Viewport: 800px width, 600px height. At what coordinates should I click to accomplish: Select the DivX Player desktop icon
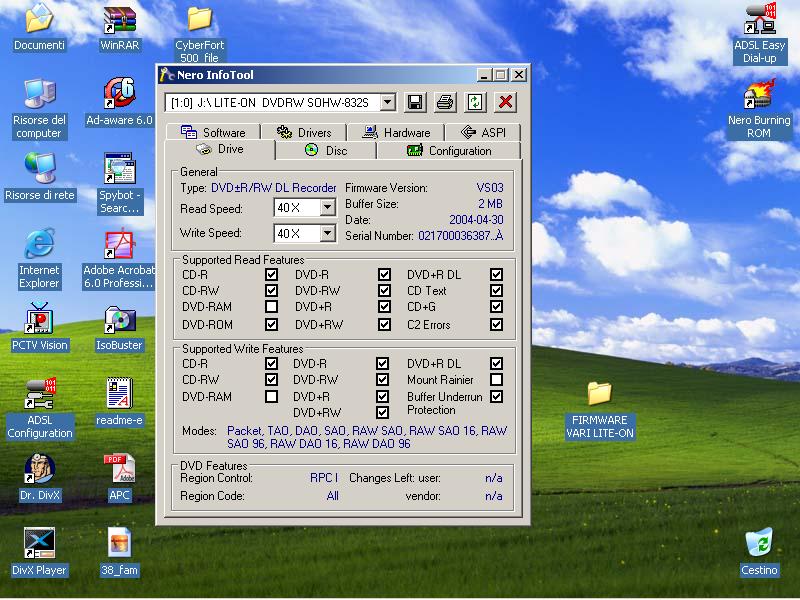[x=39, y=552]
